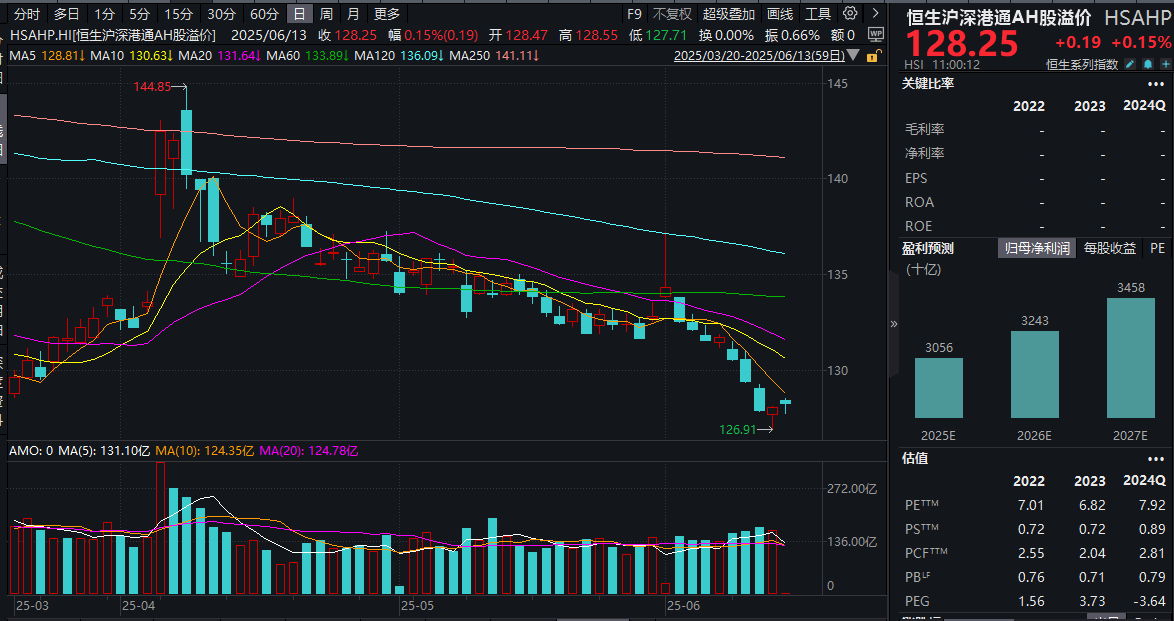
Task: Click the settings gear in the toolbar
Action: click(852, 14)
